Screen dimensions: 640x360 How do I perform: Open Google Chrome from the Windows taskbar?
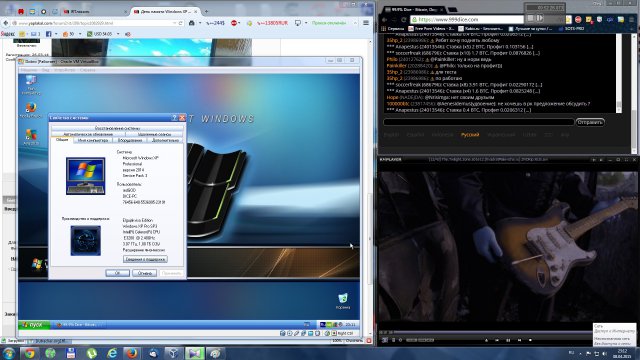[x=29, y=353]
